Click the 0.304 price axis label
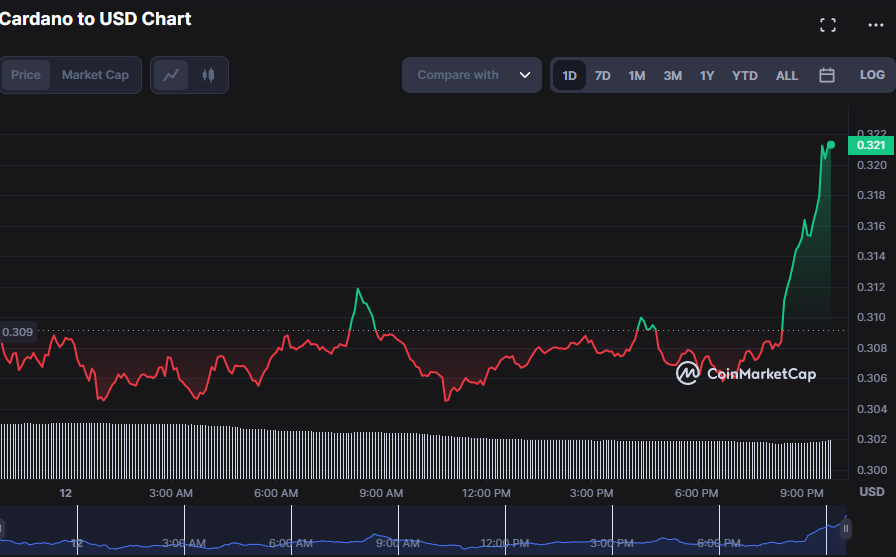 click(871, 409)
